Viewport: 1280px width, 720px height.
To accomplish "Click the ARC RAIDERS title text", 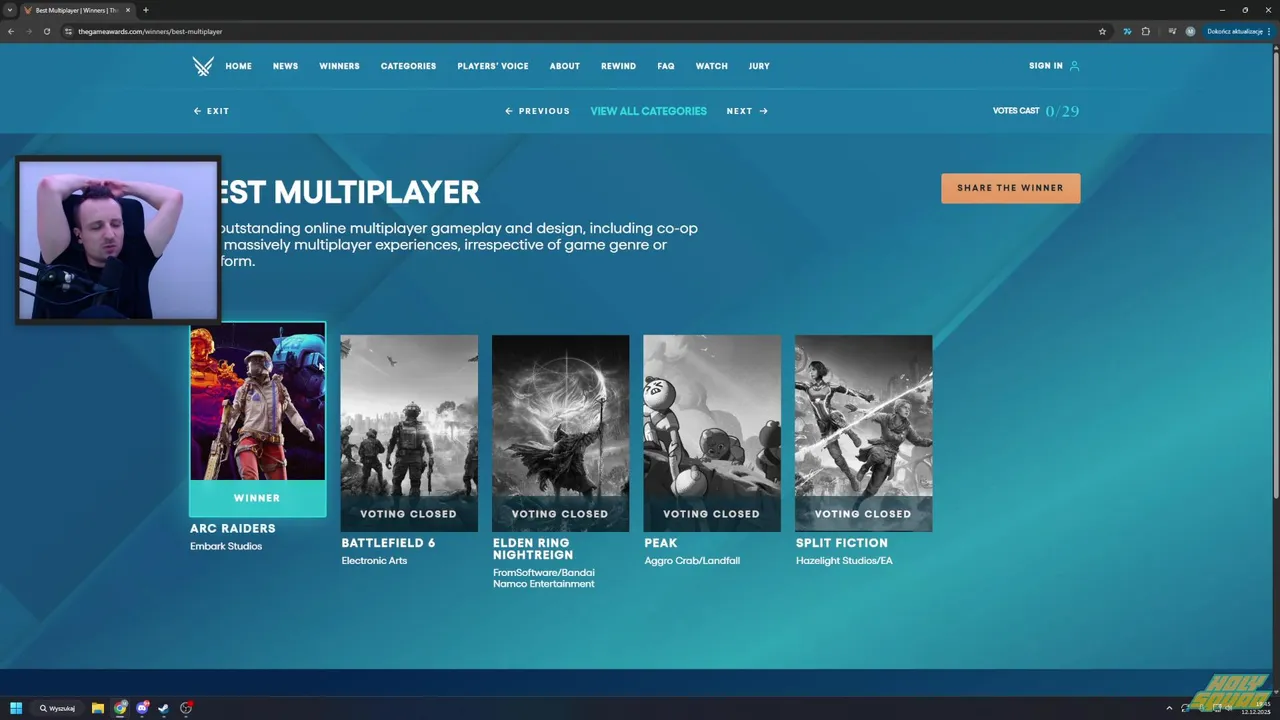I will tap(232, 529).
